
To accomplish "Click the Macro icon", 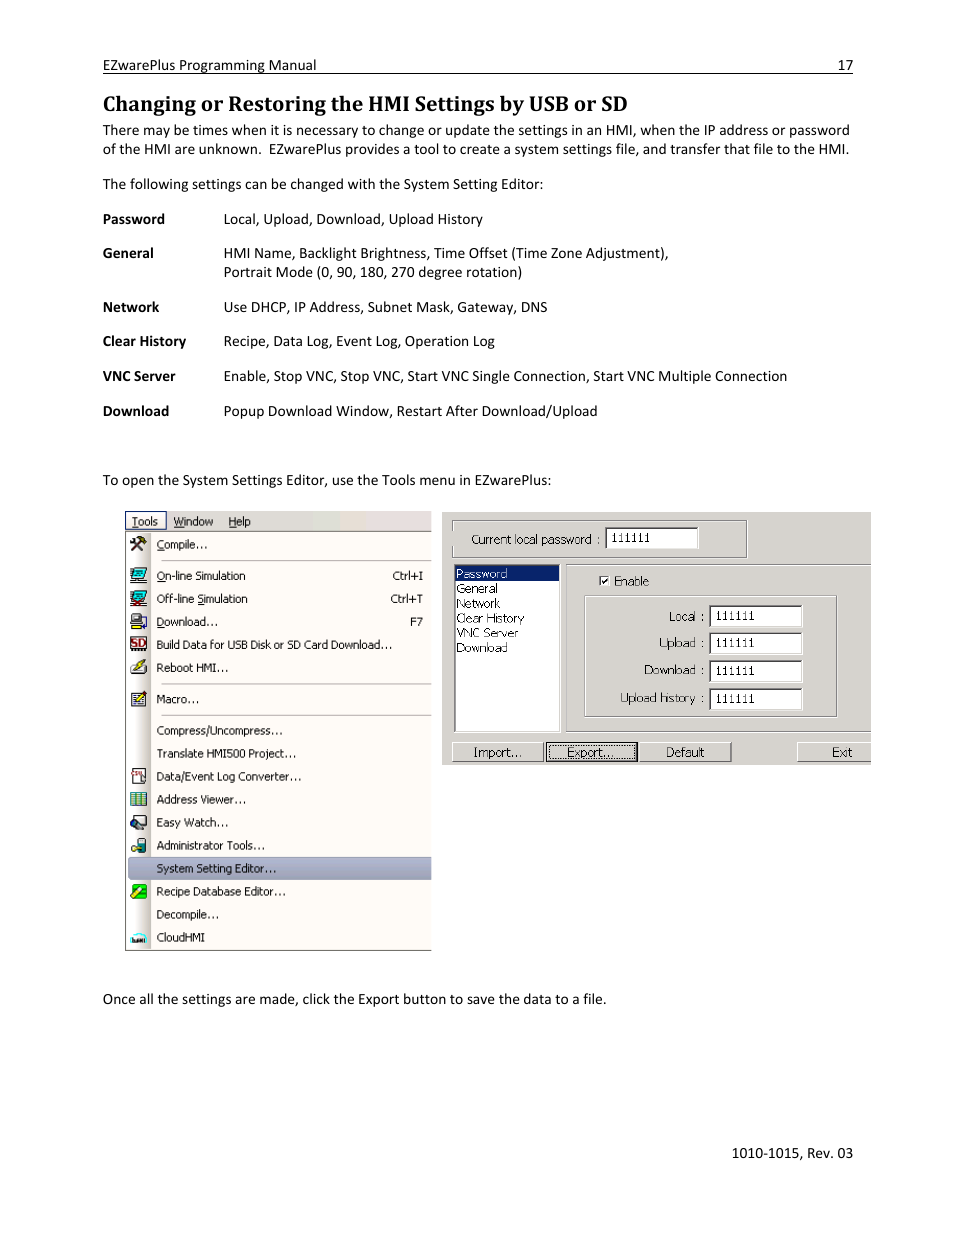I will point(138,699).
